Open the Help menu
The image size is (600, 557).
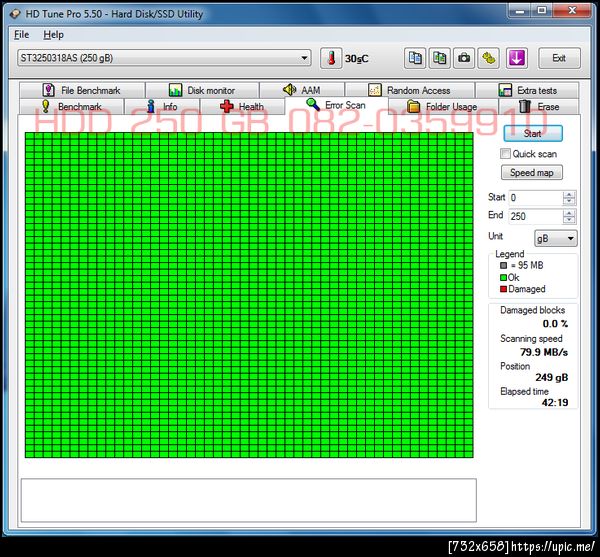53,35
